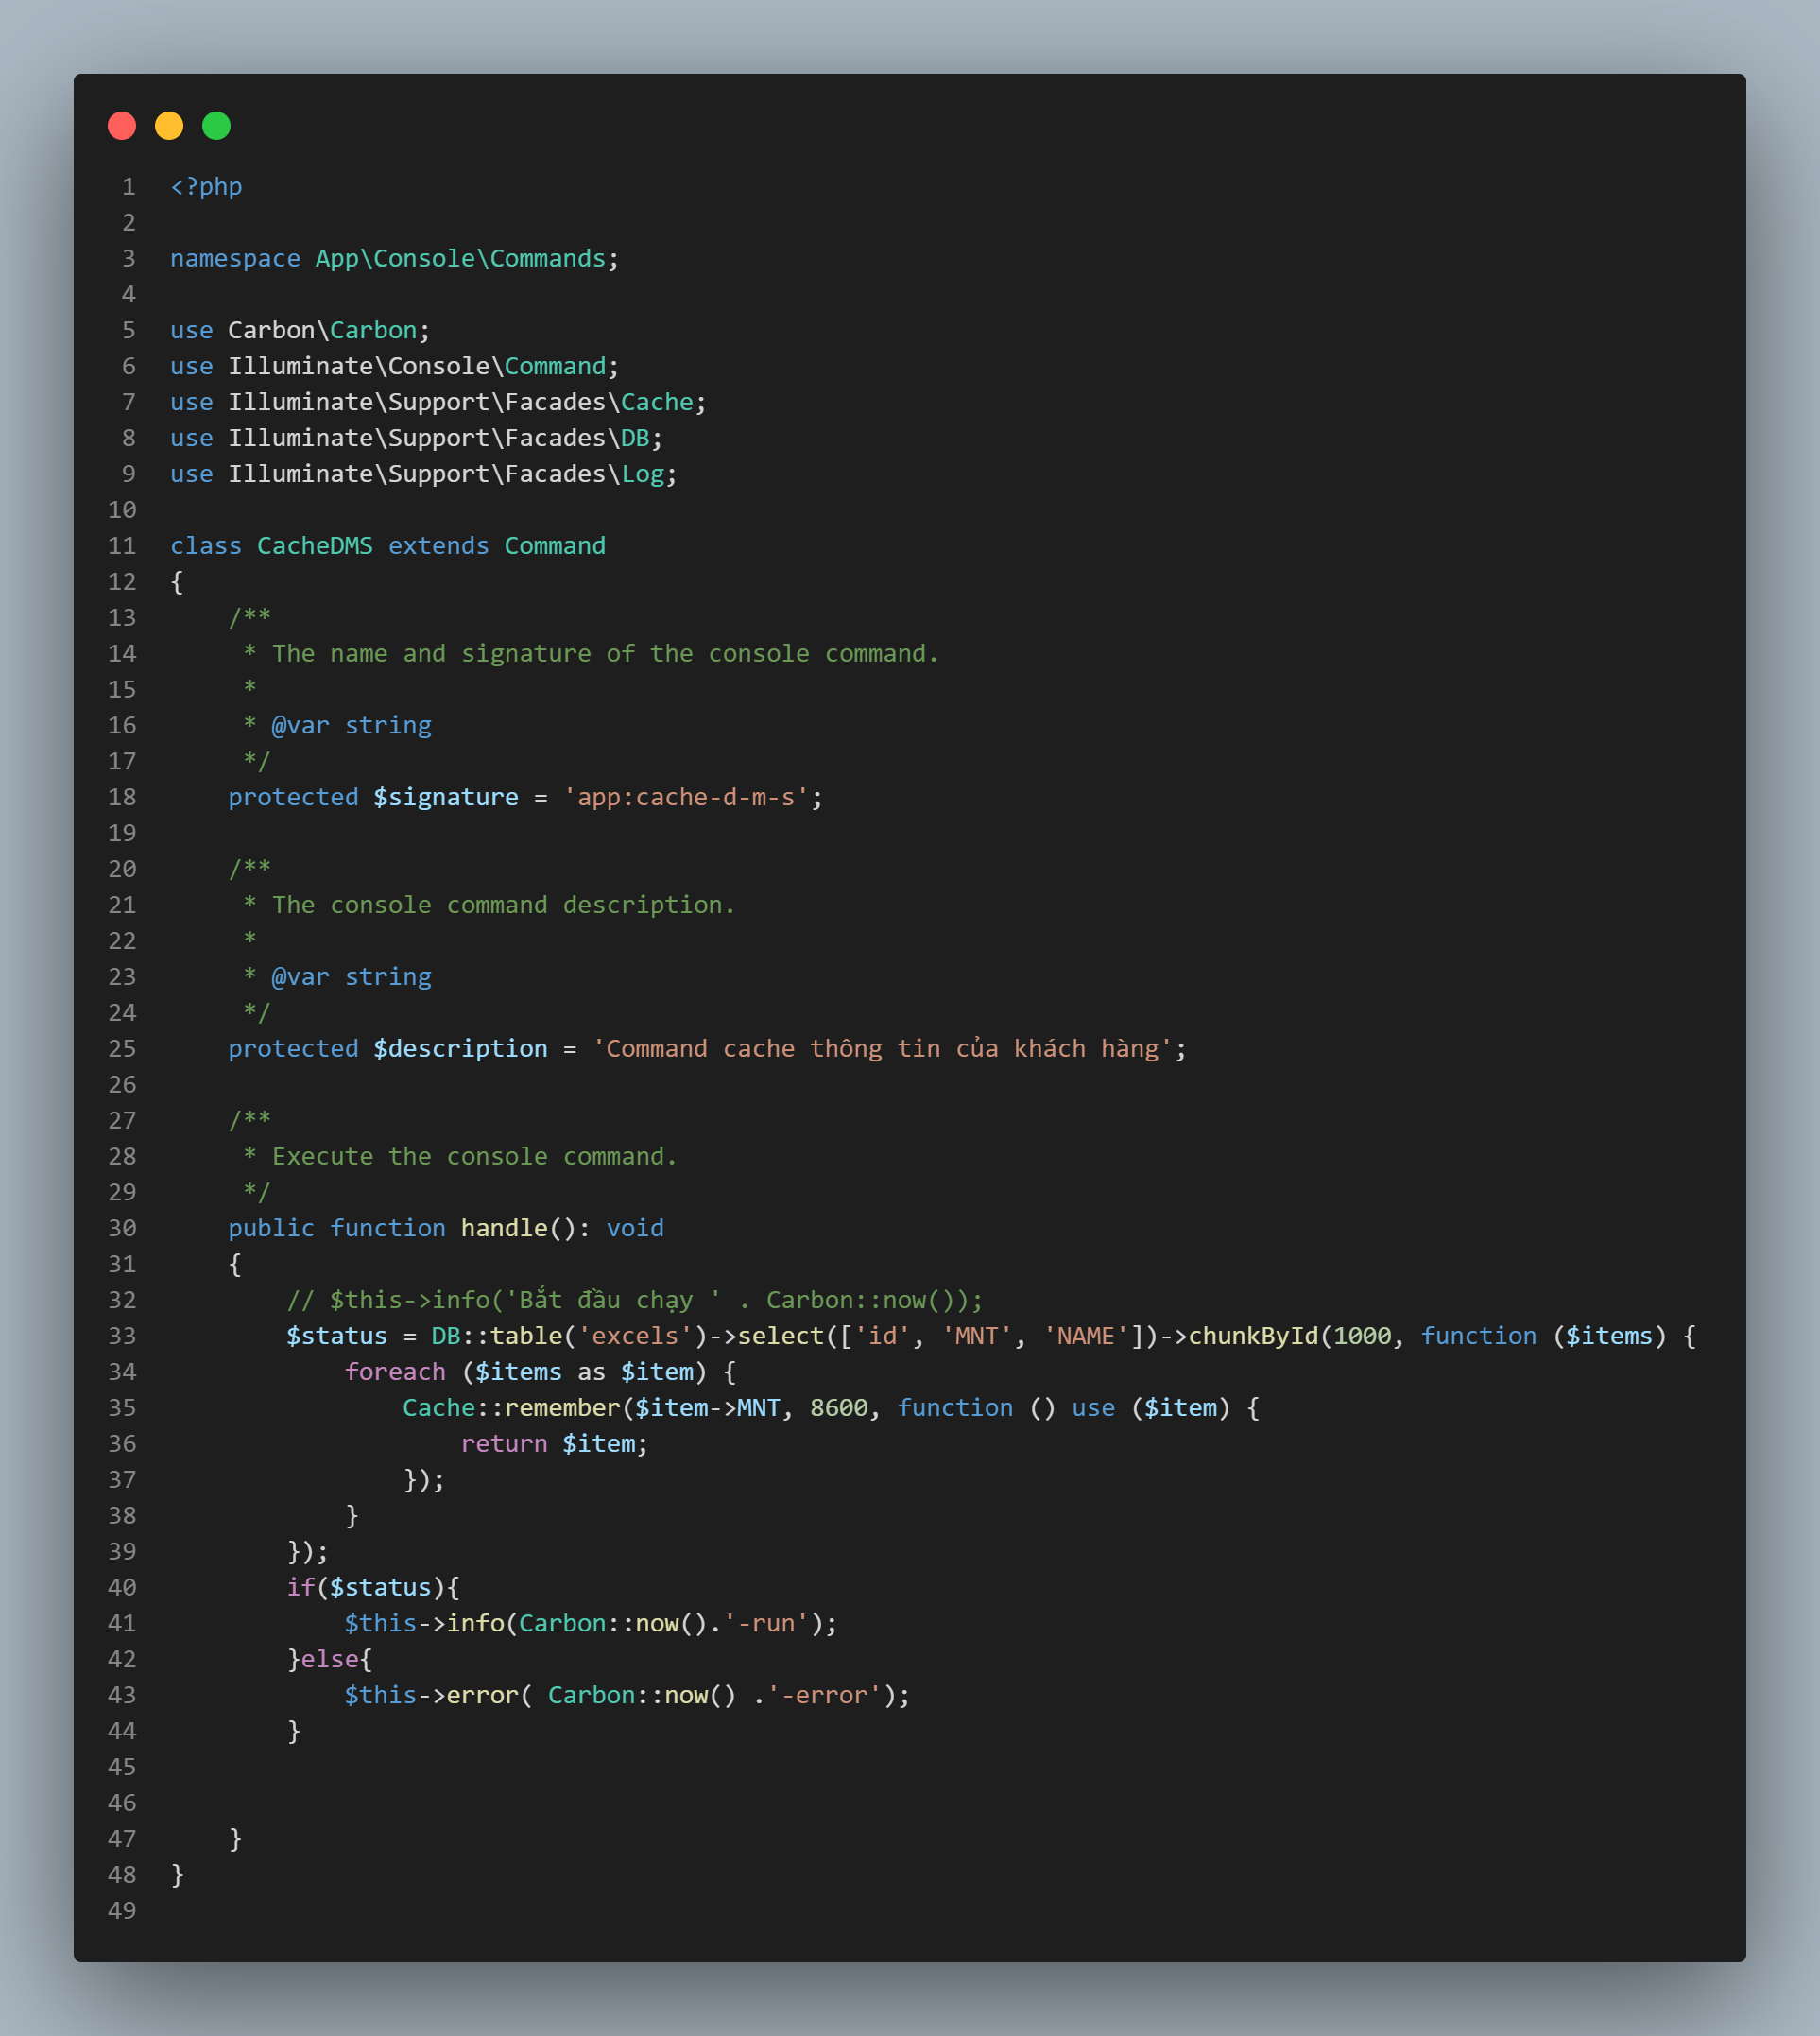Click the green maximize window dot

pos(216,126)
